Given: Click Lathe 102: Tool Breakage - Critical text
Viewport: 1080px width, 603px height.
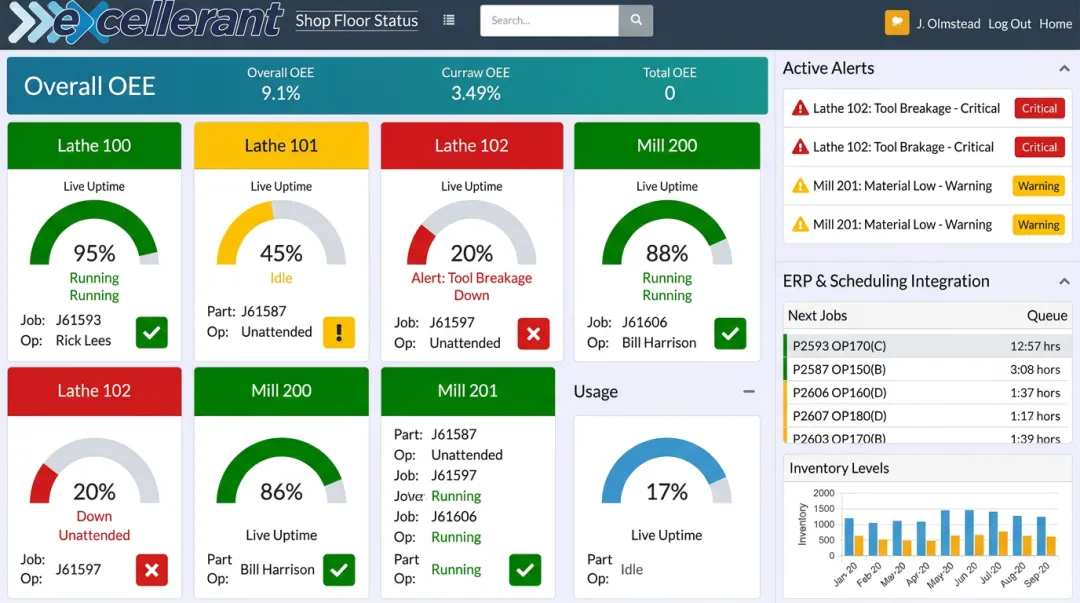Looking at the screenshot, I should [x=906, y=108].
